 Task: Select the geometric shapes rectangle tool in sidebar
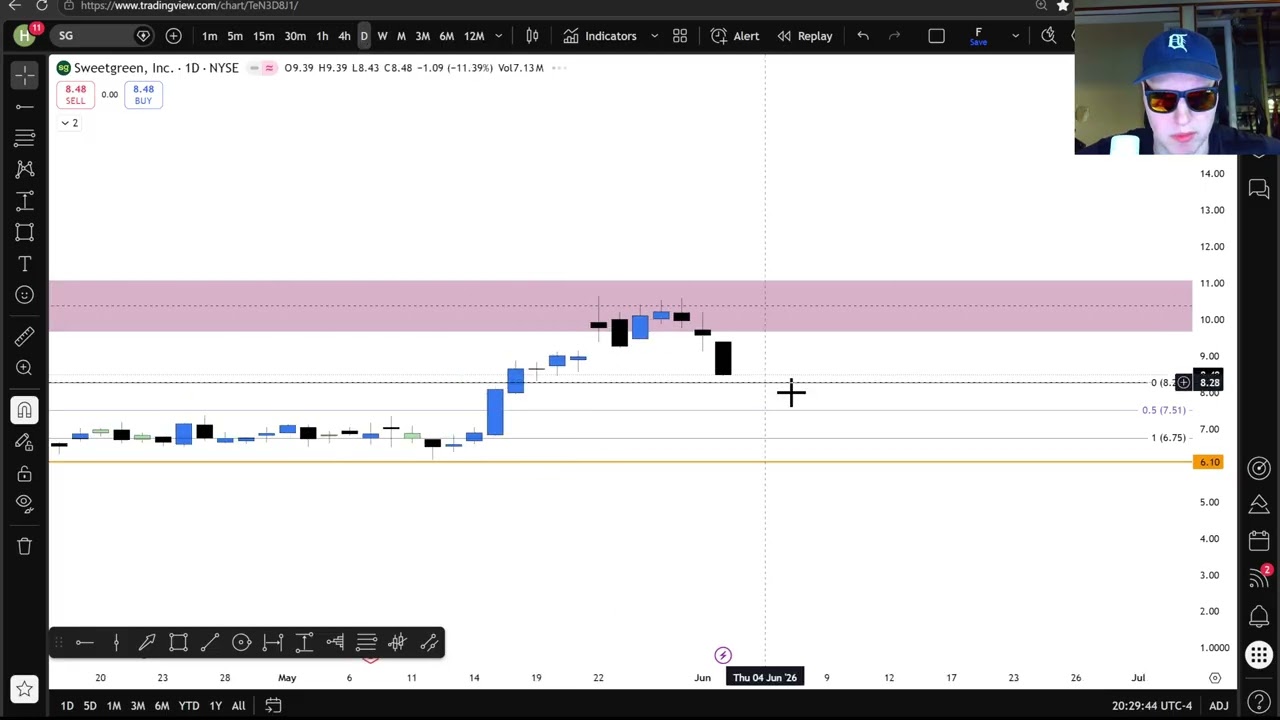click(25, 232)
